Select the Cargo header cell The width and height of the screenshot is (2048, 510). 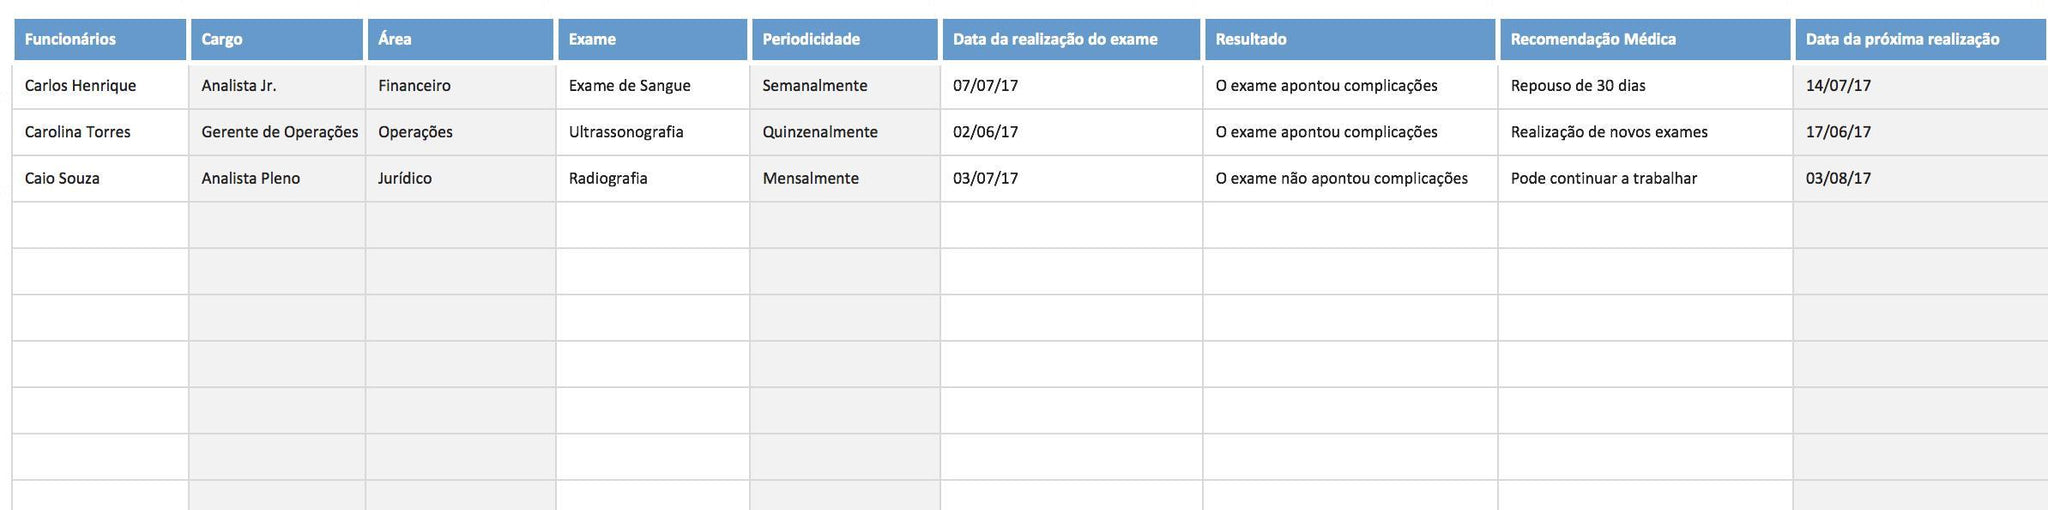tap(276, 40)
